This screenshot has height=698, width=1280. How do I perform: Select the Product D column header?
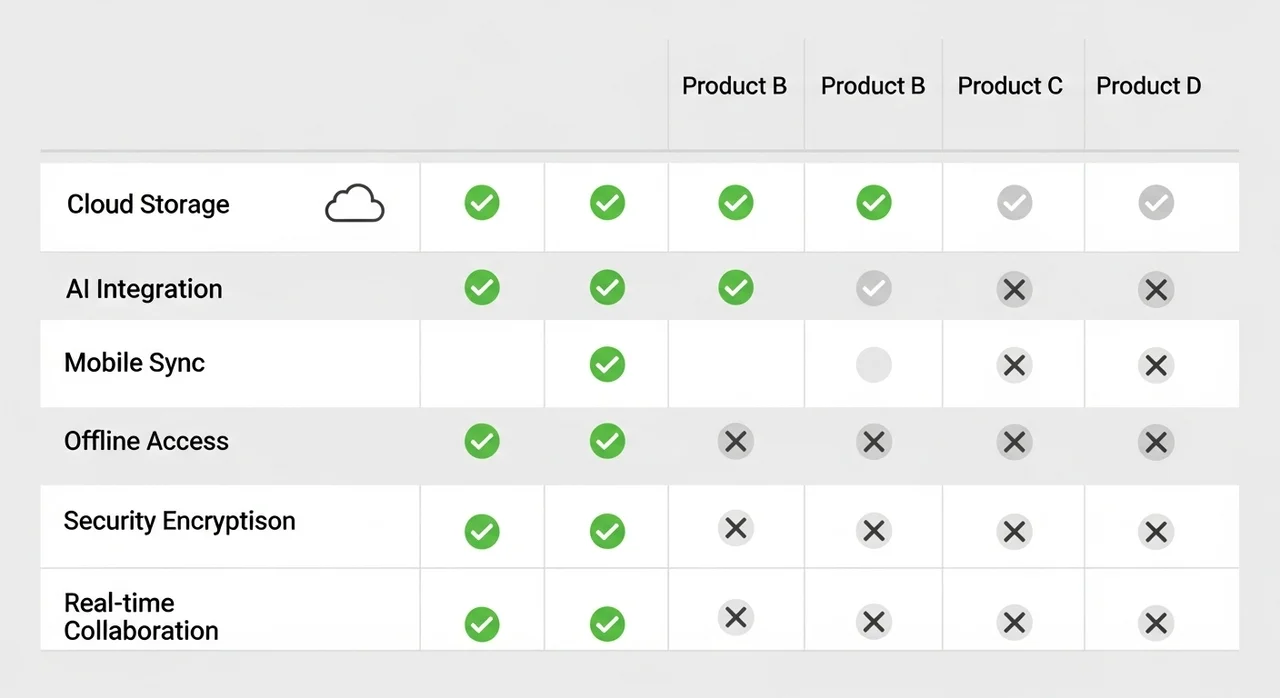click(x=1148, y=86)
